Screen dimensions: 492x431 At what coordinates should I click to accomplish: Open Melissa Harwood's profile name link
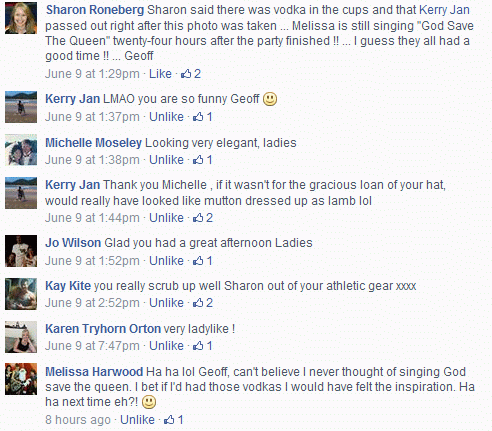tap(94, 371)
